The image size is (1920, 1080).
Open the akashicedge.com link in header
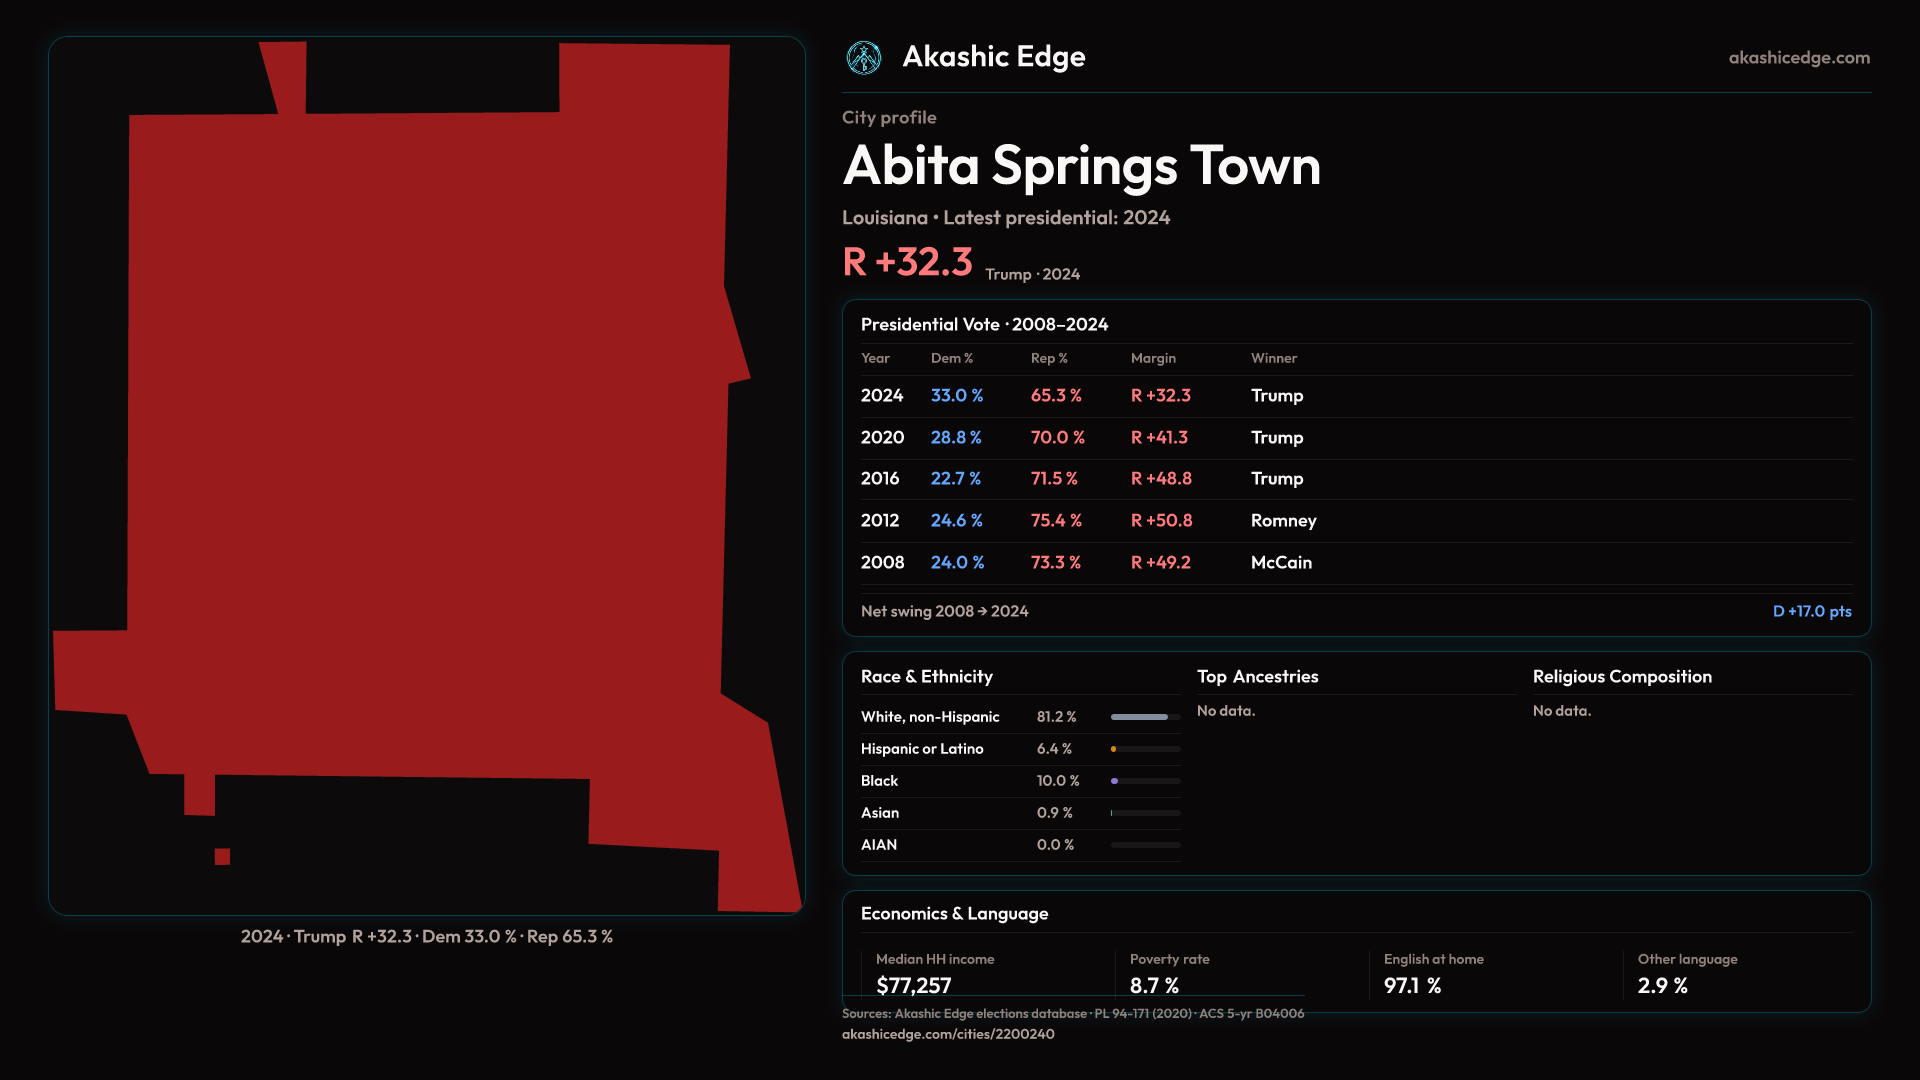pos(1799,58)
